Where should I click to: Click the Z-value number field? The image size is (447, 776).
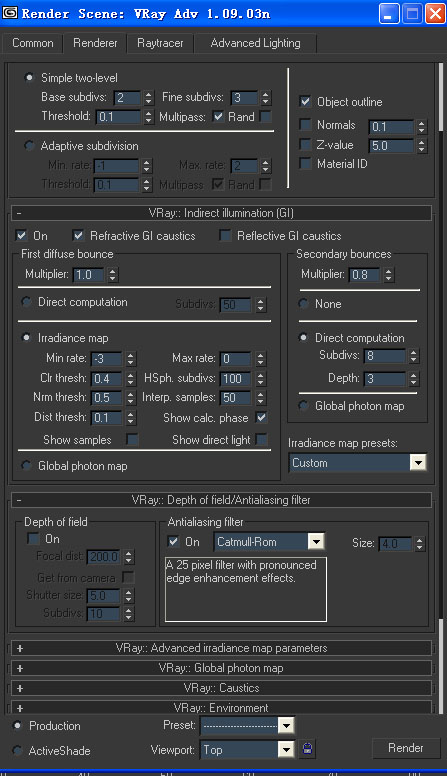pos(392,146)
